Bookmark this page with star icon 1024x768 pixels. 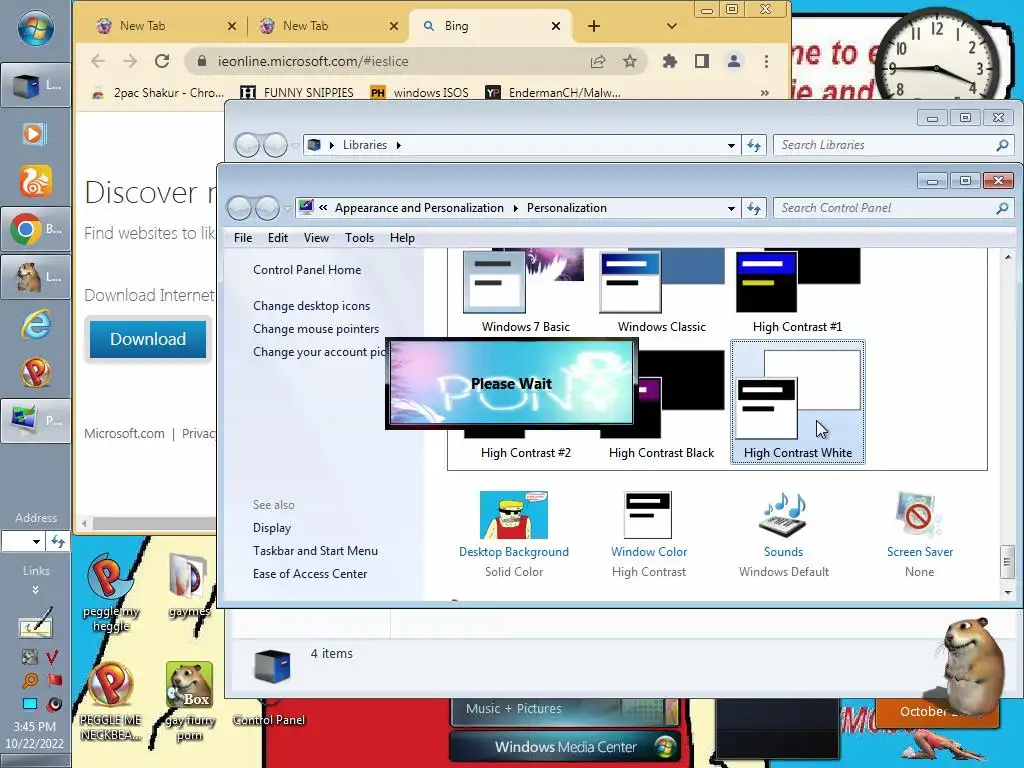(x=630, y=61)
